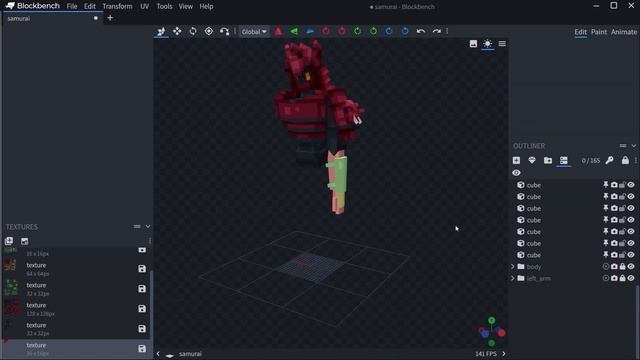Open the viewport hamburger menu

pyautogui.click(x=502, y=44)
